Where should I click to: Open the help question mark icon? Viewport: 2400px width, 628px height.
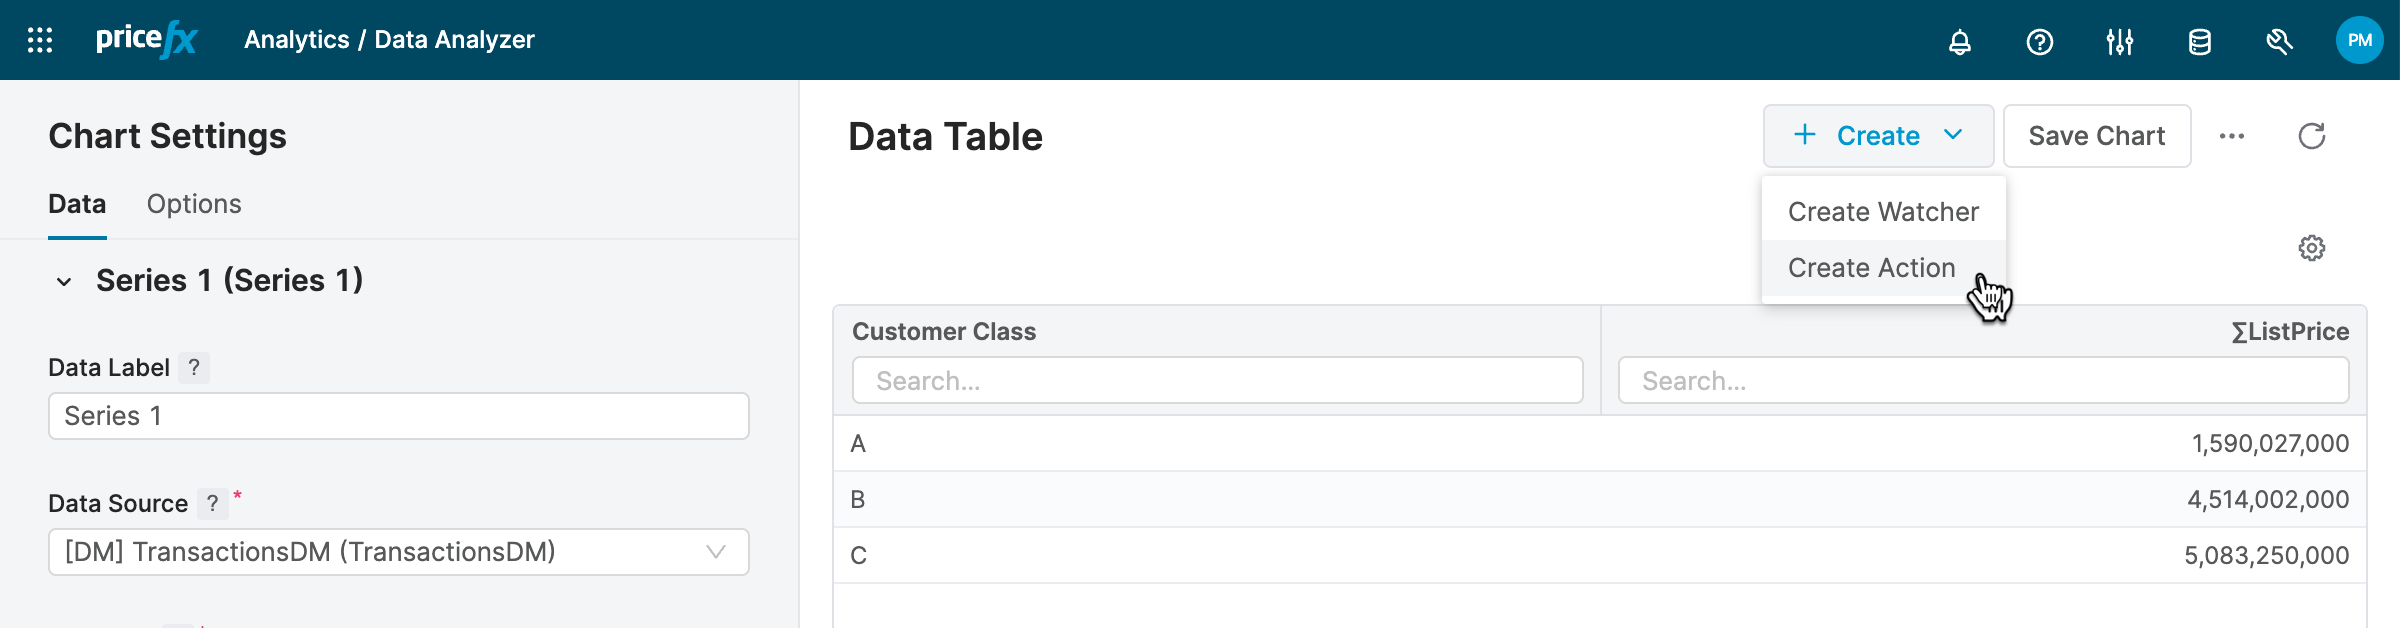point(2039,42)
